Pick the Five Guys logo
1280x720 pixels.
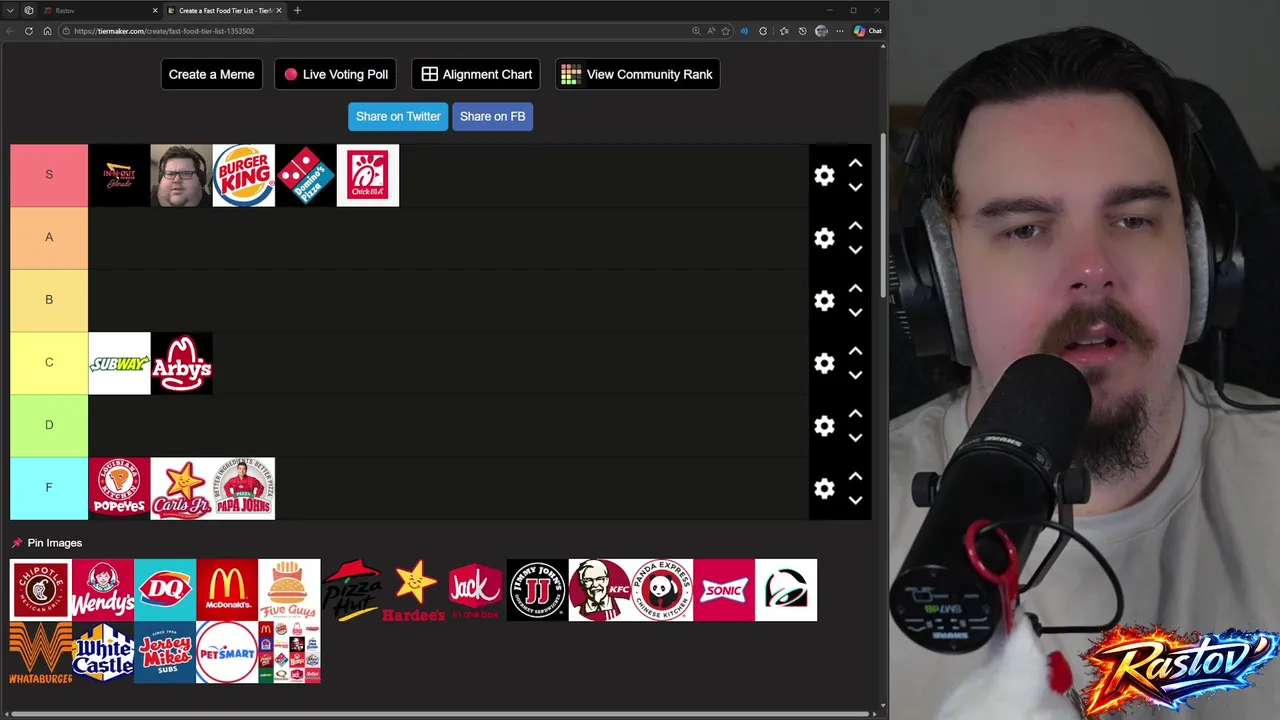point(289,590)
